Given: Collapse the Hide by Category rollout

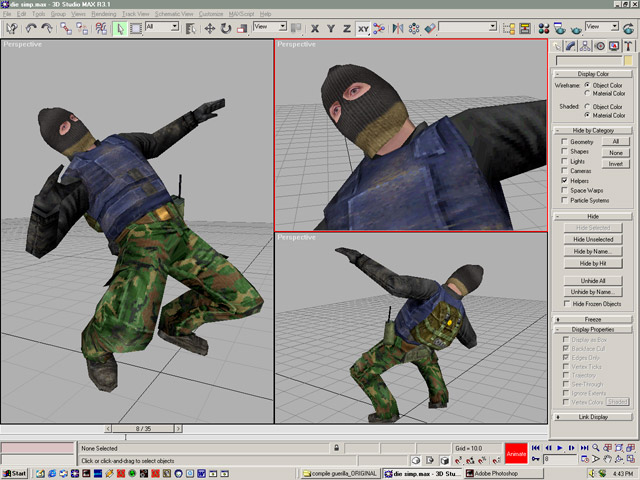Looking at the screenshot, I should pyautogui.click(x=593, y=130).
